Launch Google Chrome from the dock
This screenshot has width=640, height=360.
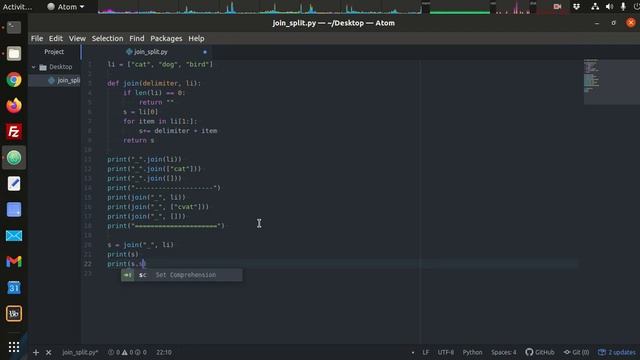14,80
